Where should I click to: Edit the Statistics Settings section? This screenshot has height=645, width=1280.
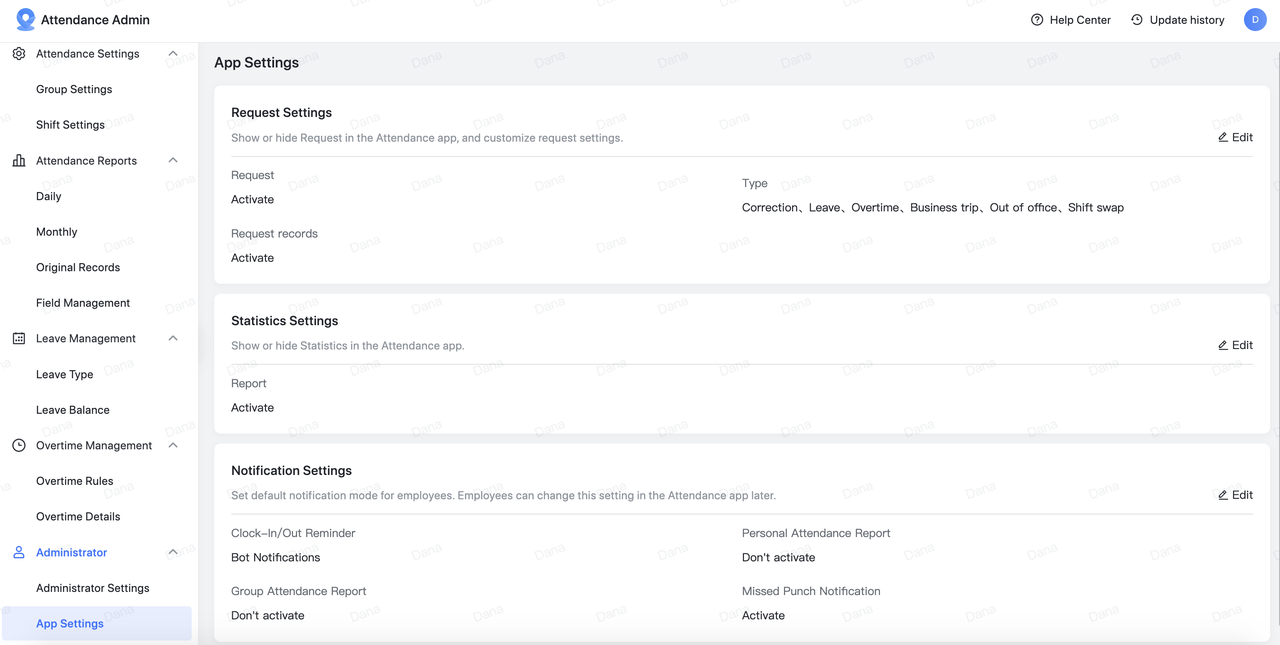tap(1235, 345)
